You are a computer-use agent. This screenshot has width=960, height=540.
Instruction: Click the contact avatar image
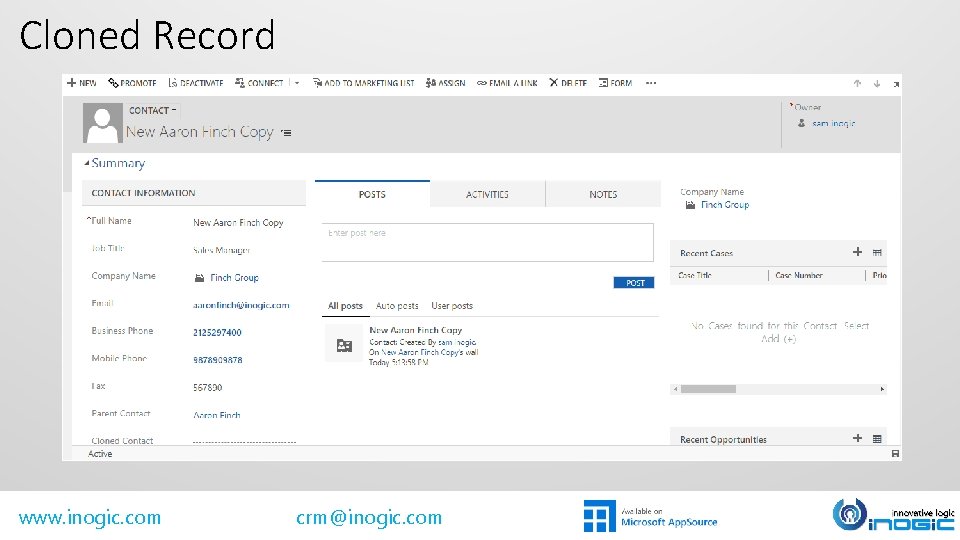[x=102, y=122]
